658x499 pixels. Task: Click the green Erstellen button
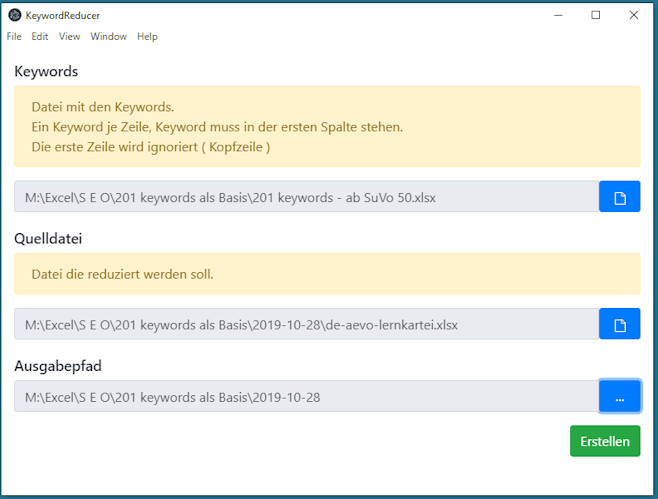pos(605,441)
